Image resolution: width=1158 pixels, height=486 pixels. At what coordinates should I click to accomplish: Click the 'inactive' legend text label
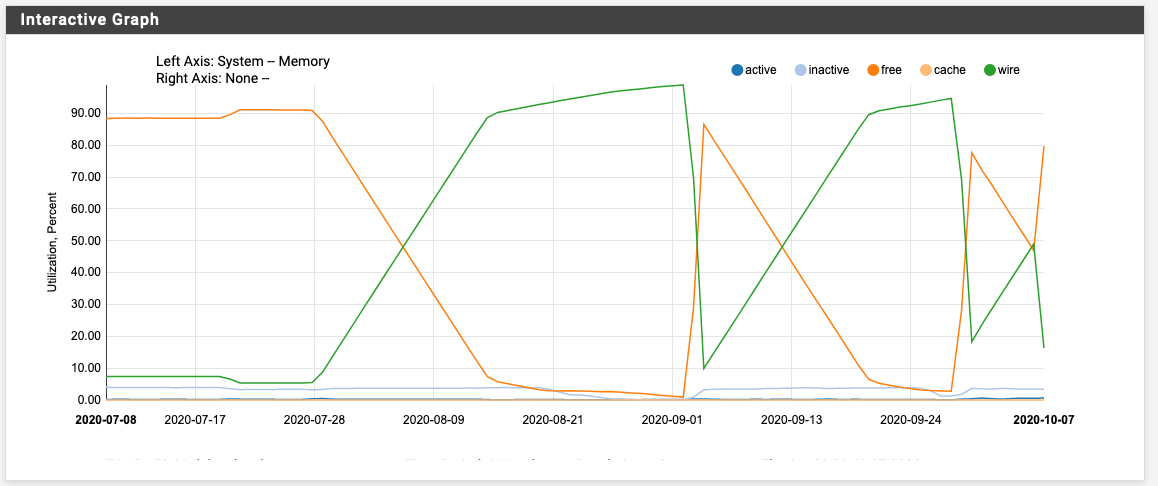pos(828,70)
